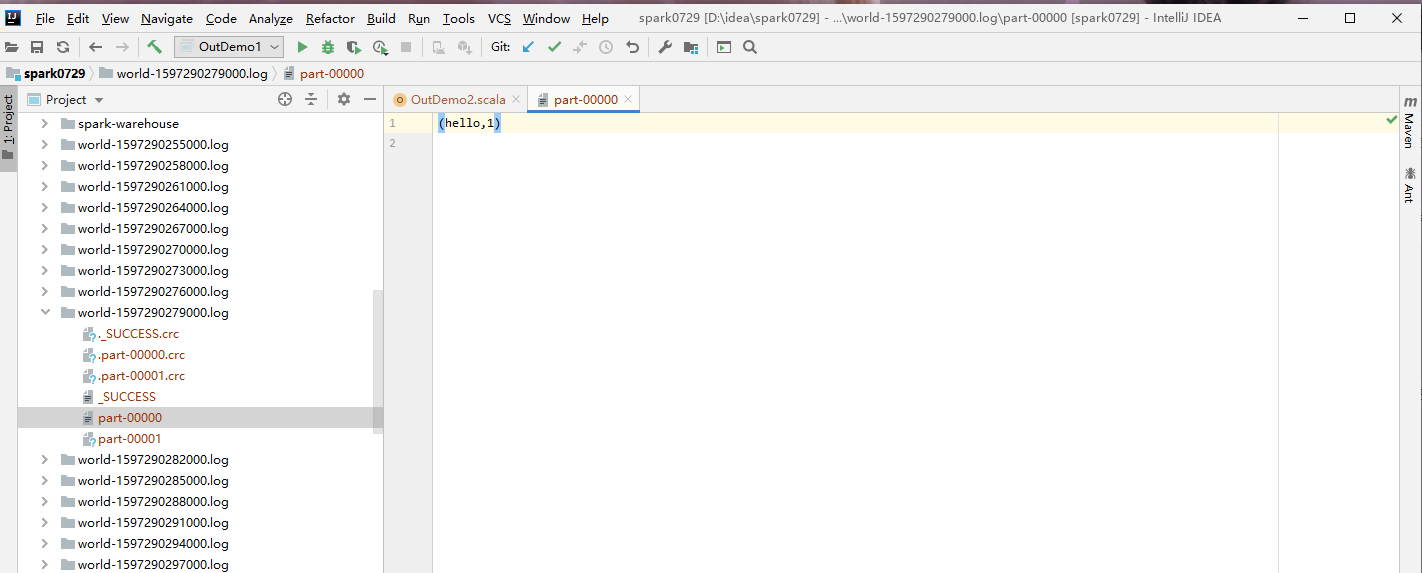
Task: Open the Refactor menu
Action: [x=330, y=18]
